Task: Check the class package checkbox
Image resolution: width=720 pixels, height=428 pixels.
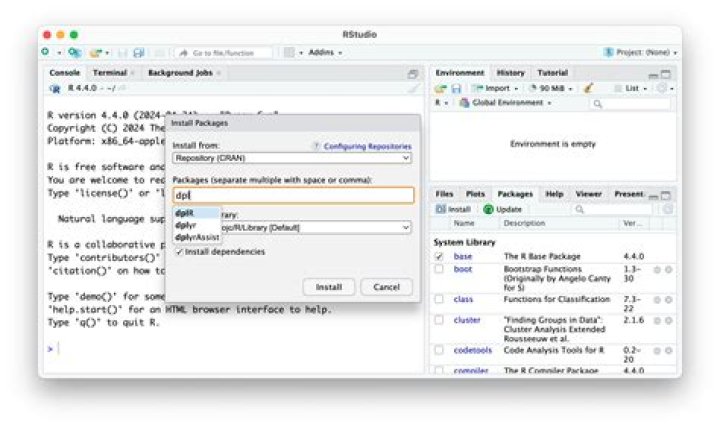Action: coord(439,299)
